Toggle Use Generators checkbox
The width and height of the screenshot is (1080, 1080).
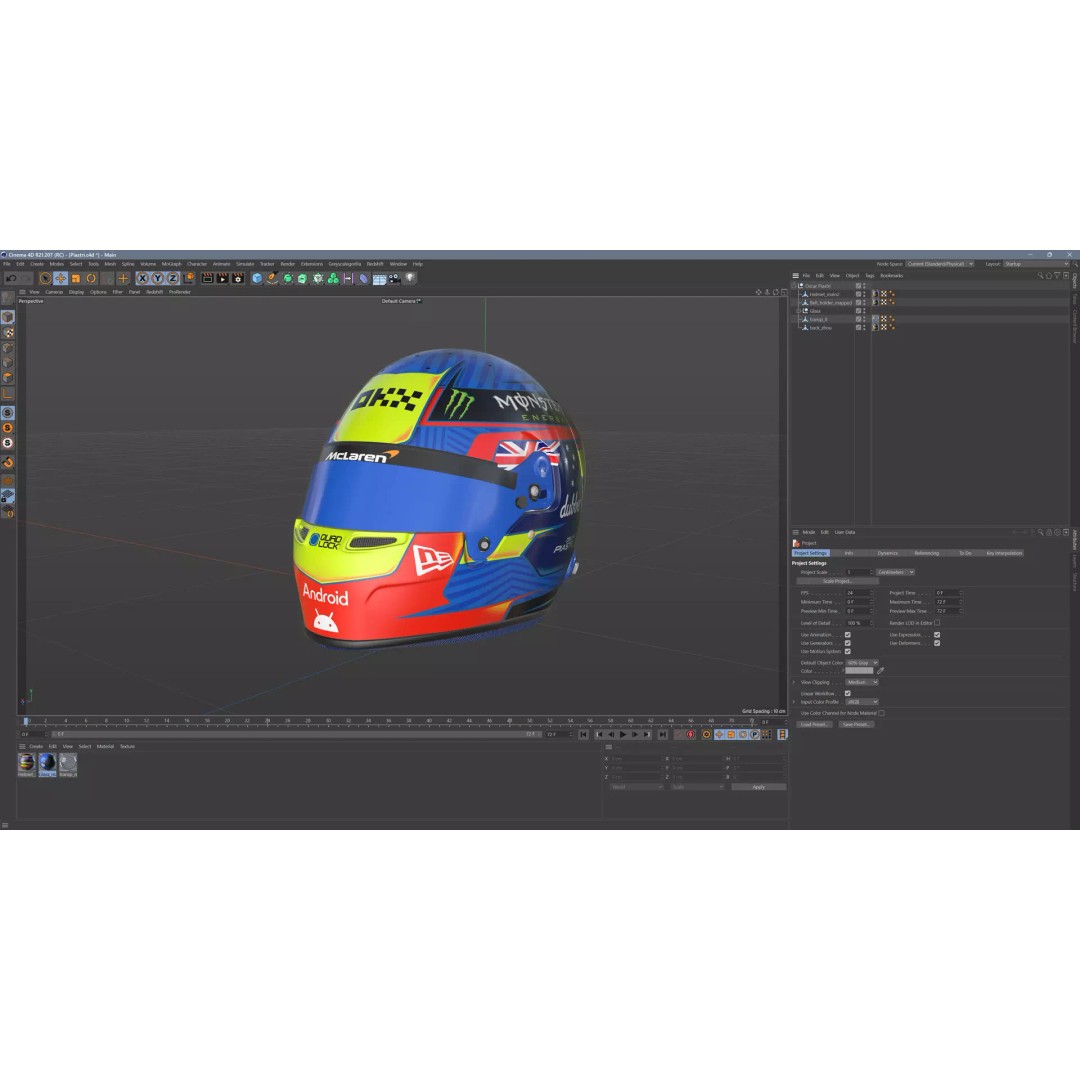[x=848, y=643]
